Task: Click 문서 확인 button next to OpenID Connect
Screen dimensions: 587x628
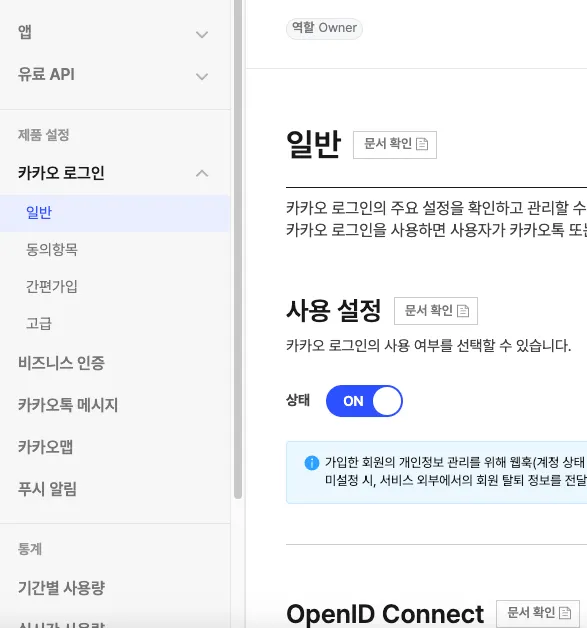Action: (538, 613)
